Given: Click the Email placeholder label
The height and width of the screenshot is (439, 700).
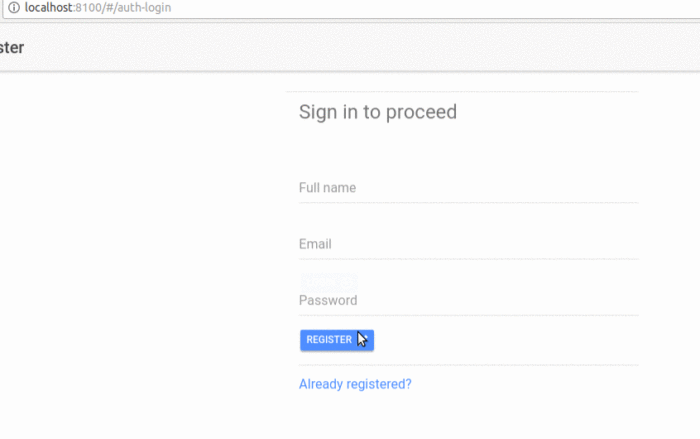Looking at the screenshot, I should 315,244.
